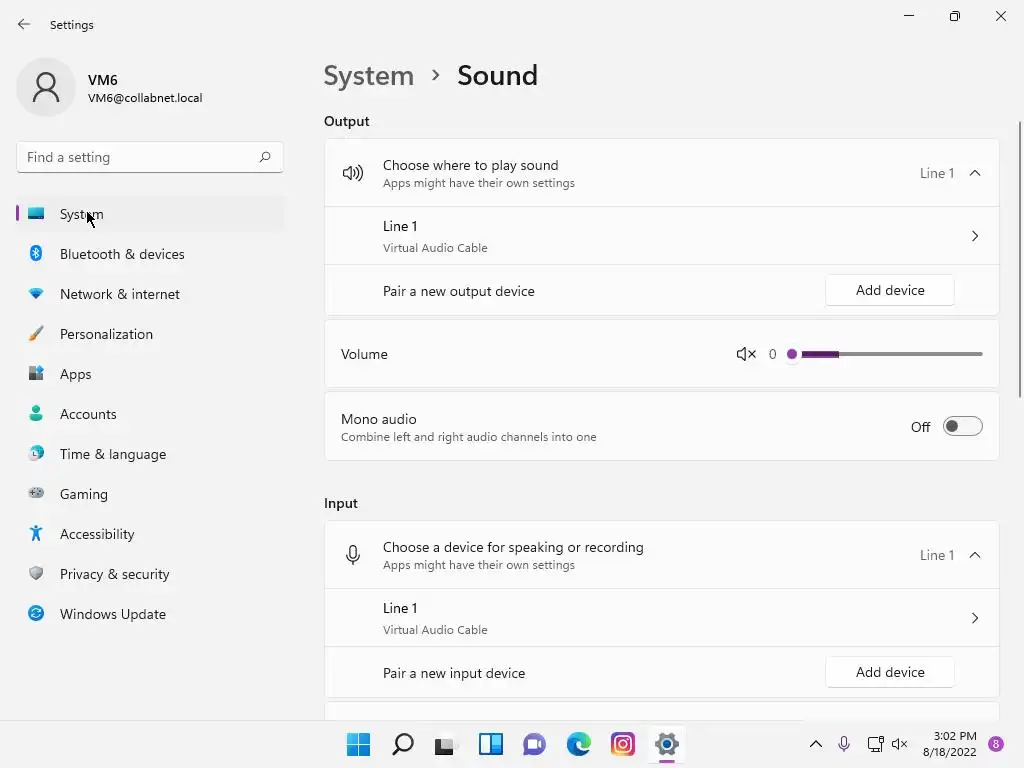Show hidden icons in system tray

point(816,744)
